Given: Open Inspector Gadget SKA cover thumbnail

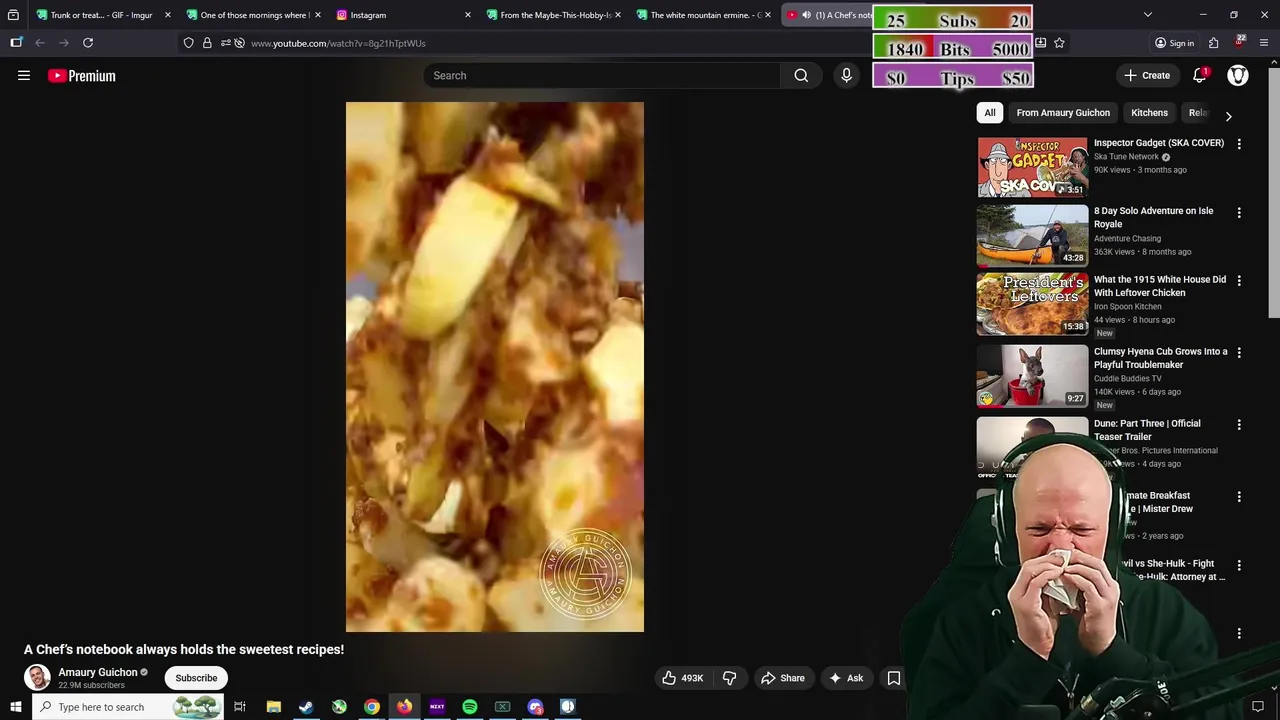Looking at the screenshot, I should [x=1032, y=167].
